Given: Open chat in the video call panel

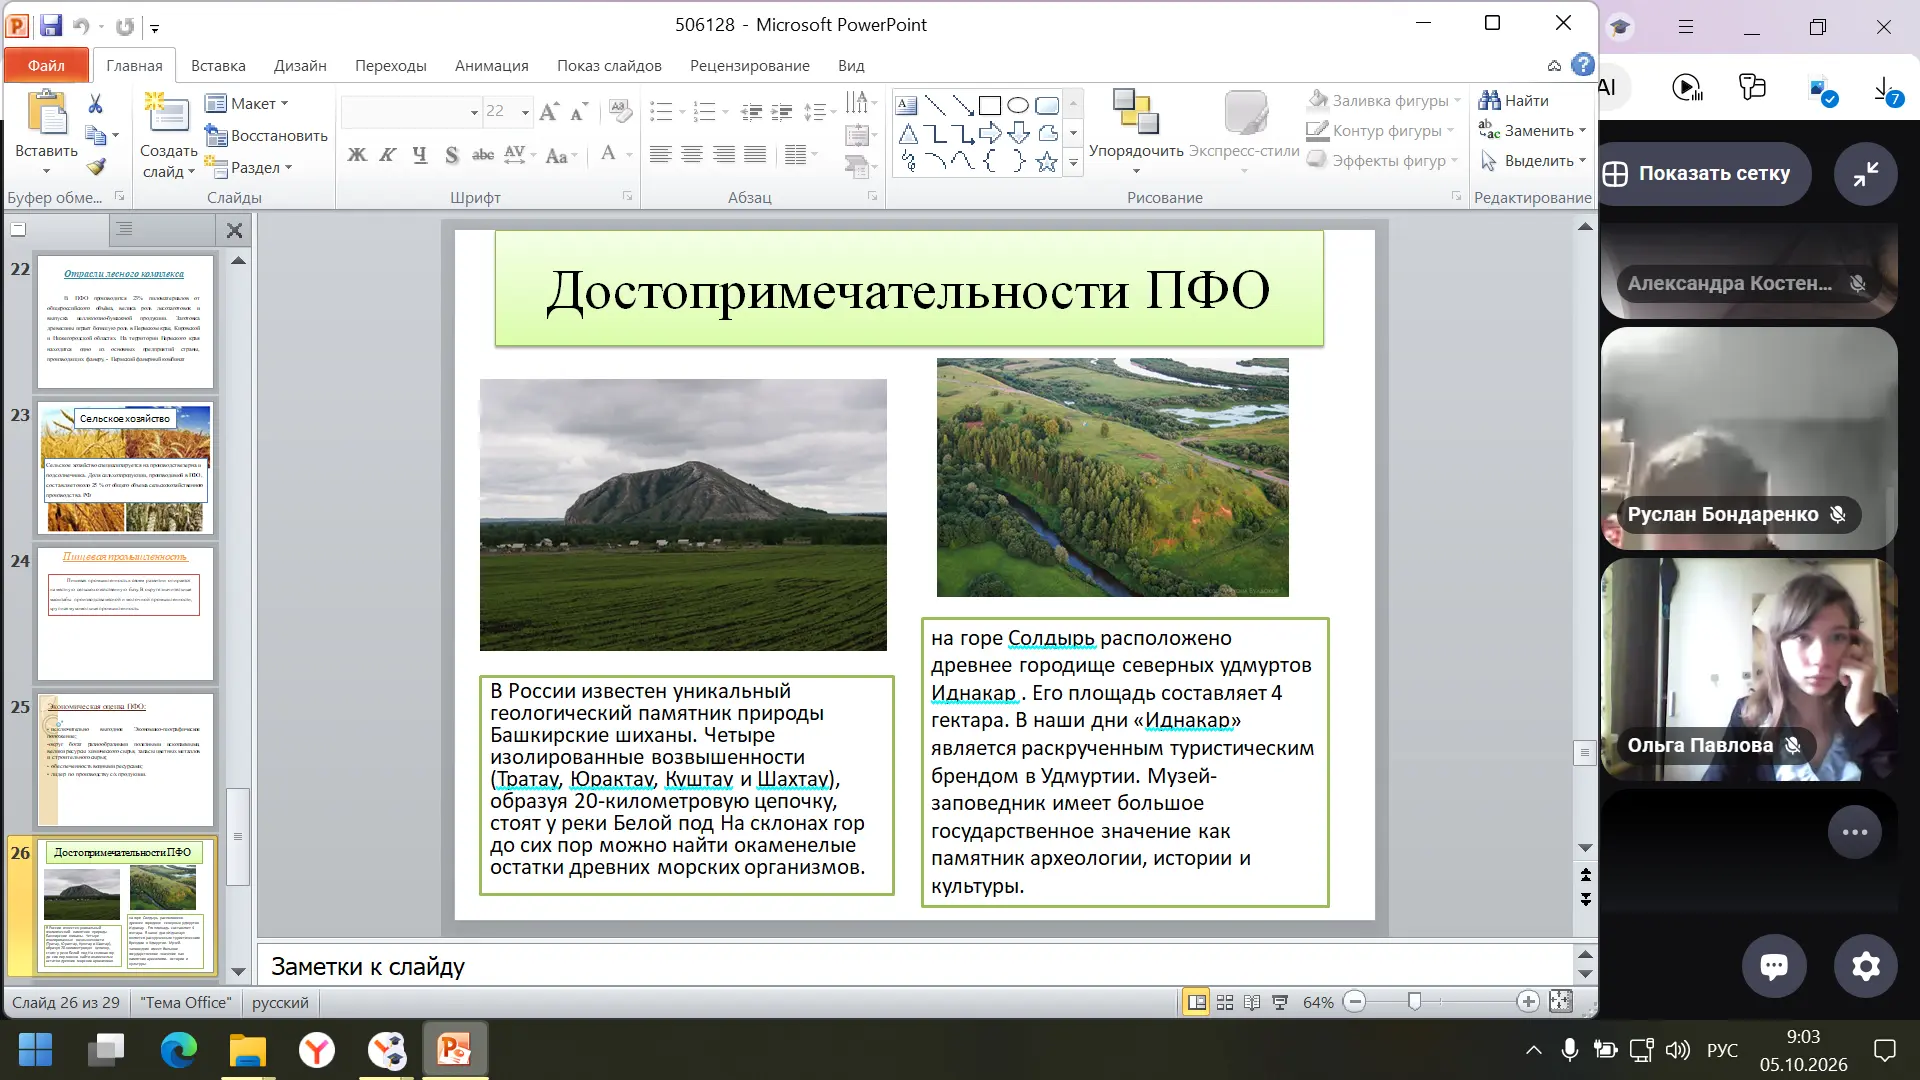Looking at the screenshot, I should point(1774,965).
